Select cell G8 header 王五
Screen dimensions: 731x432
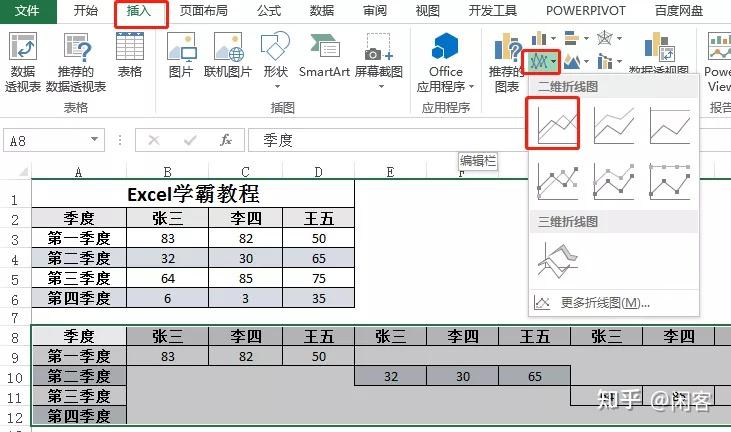coord(534,336)
